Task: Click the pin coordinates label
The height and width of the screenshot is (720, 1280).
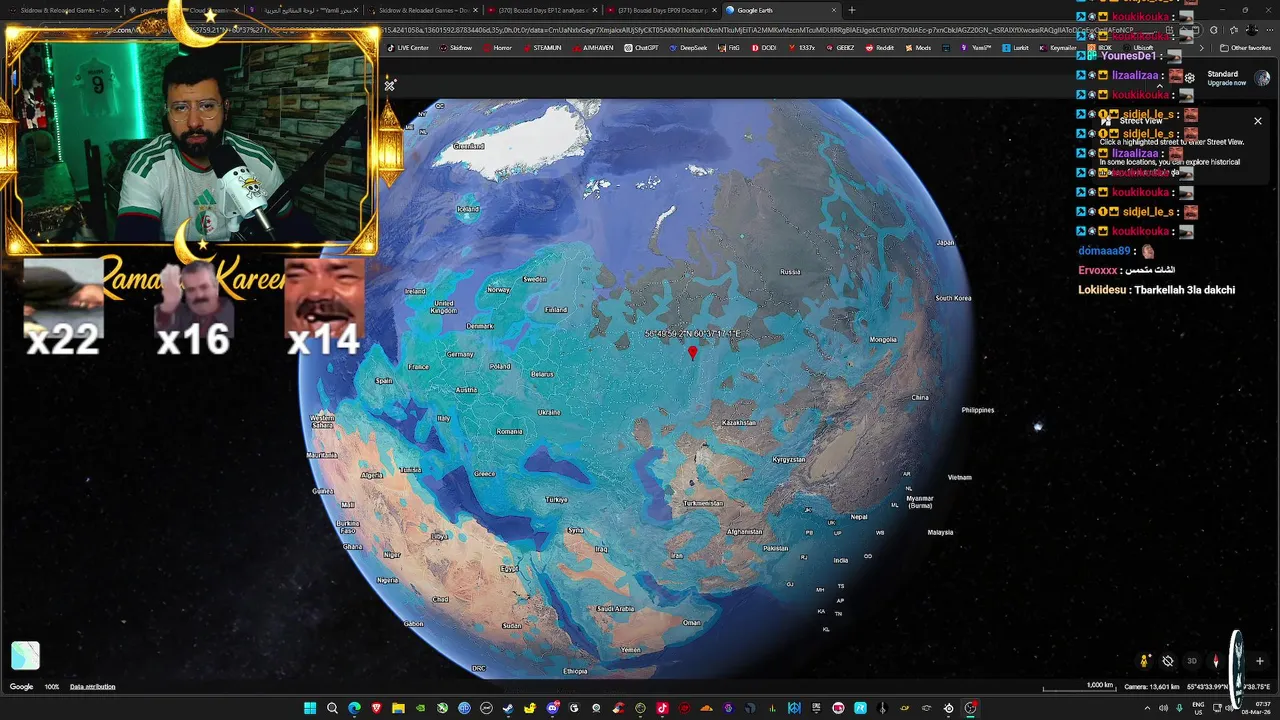Action: tap(692, 334)
